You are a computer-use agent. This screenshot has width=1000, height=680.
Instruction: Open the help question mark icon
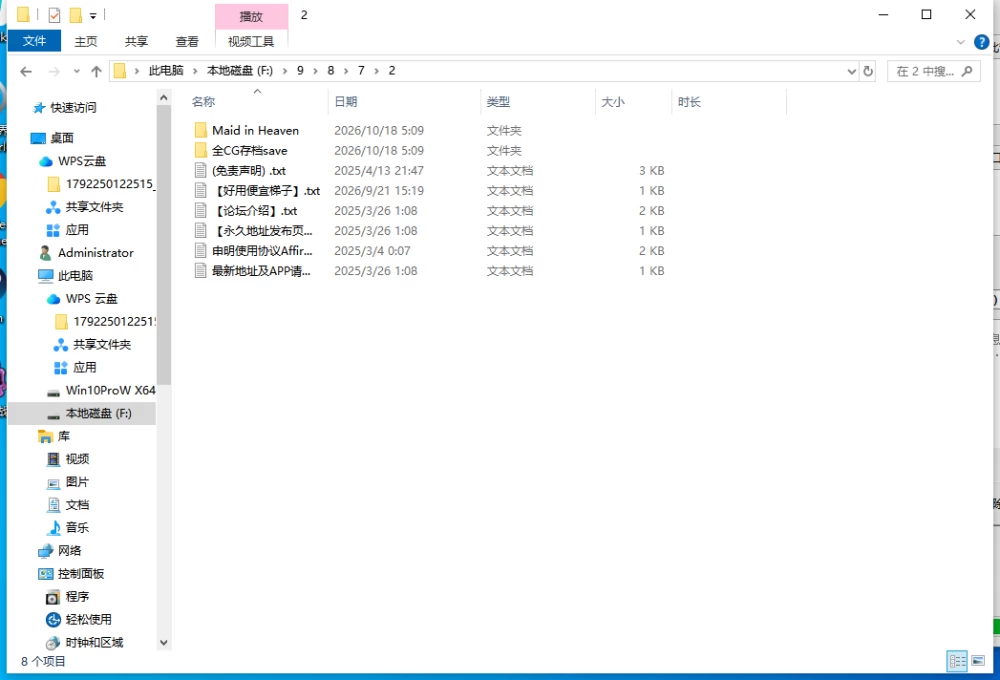[x=982, y=42]
